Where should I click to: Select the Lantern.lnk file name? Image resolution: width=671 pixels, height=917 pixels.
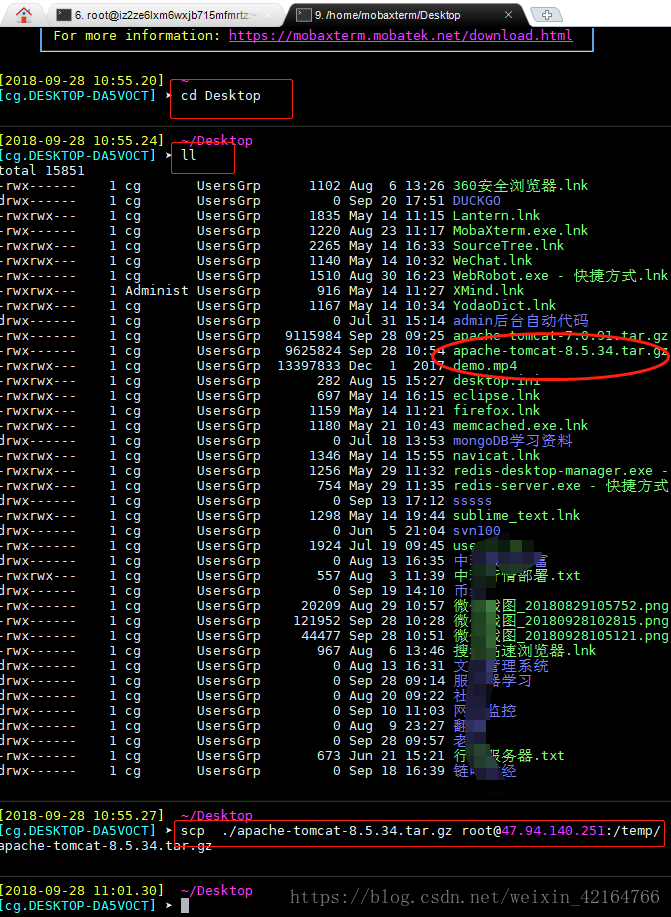coord(496,215)
